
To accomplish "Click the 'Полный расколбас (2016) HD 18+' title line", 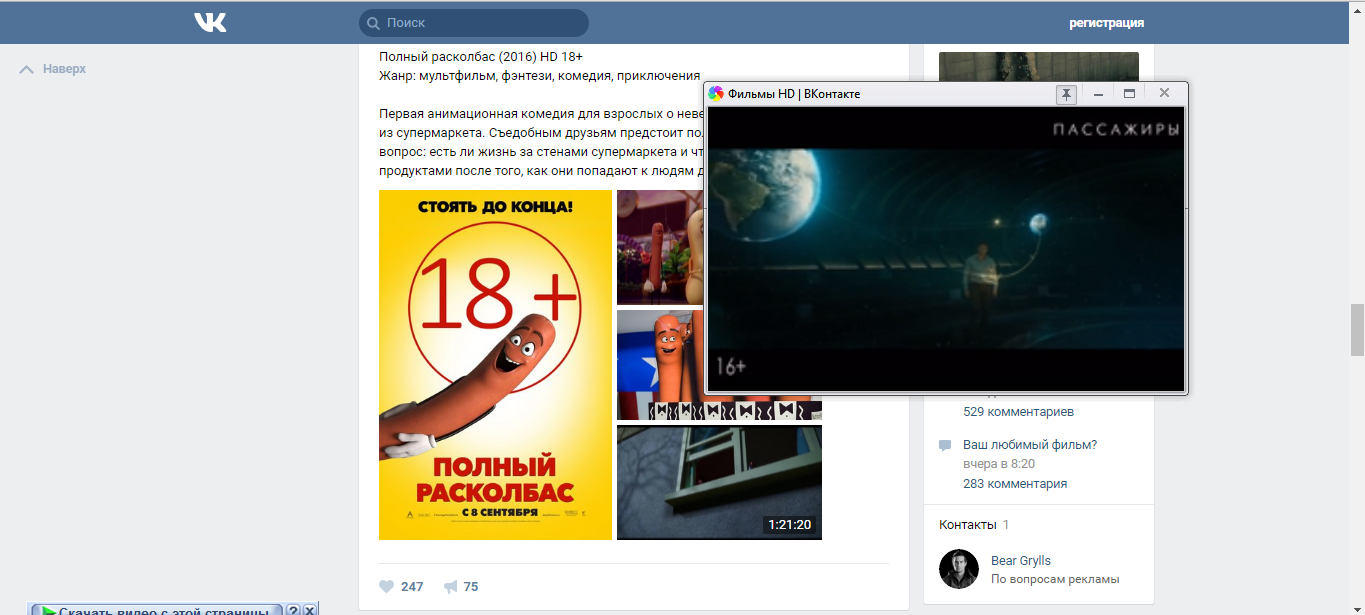I will (481, 56).
